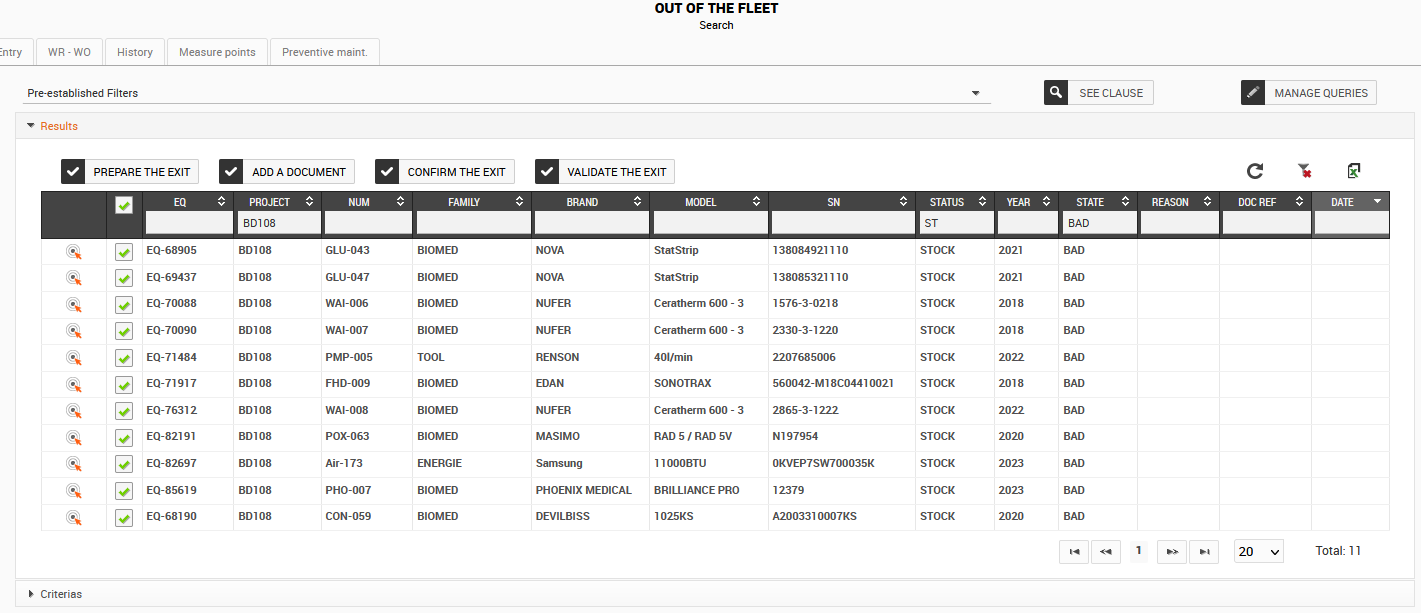Open the Measure points tab
This screenshot has width=1421, height=613.
(217, 52)
